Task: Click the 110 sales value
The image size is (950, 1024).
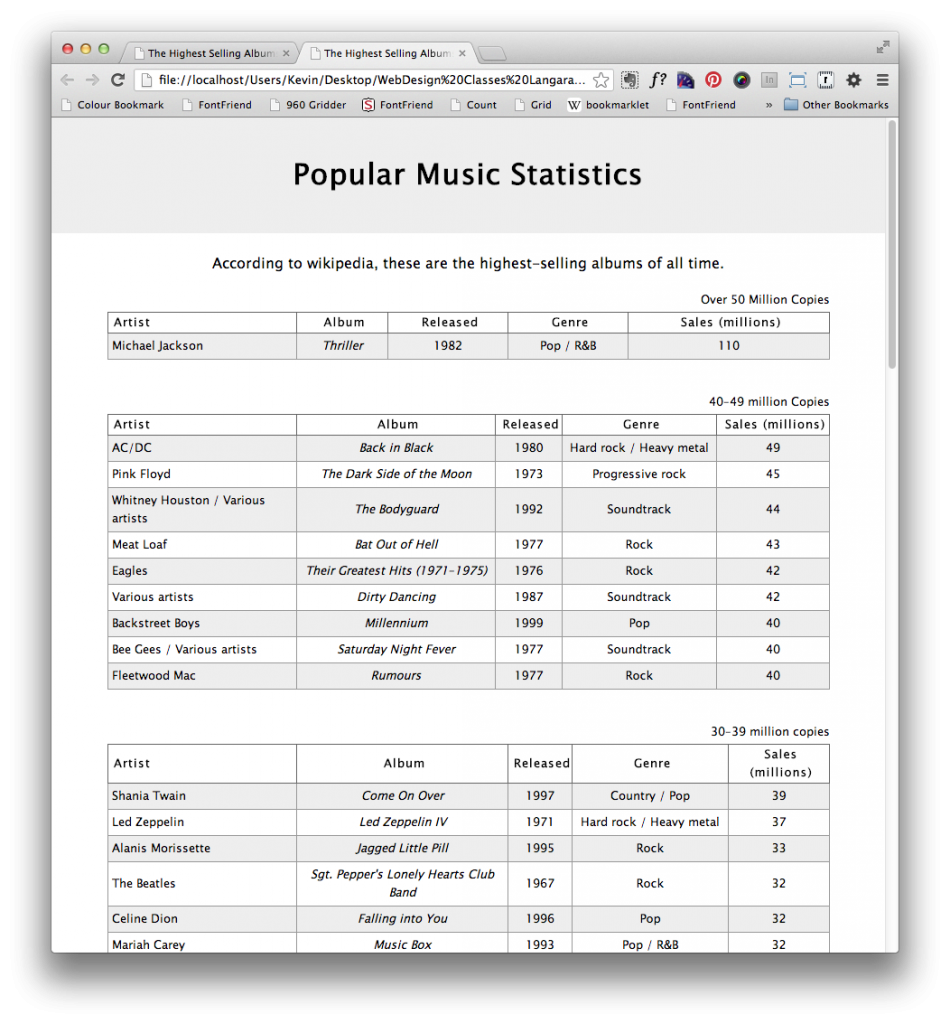Action: 729,346
